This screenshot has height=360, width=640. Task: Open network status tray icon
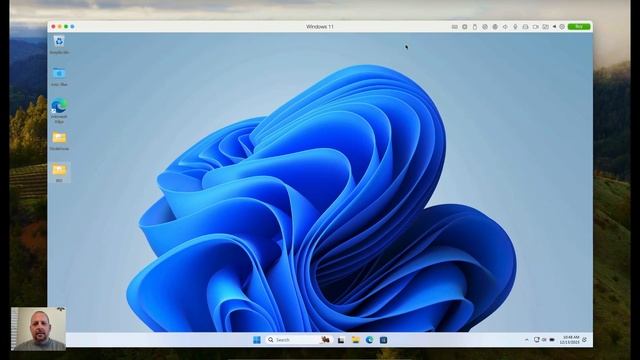pos(537,340)
